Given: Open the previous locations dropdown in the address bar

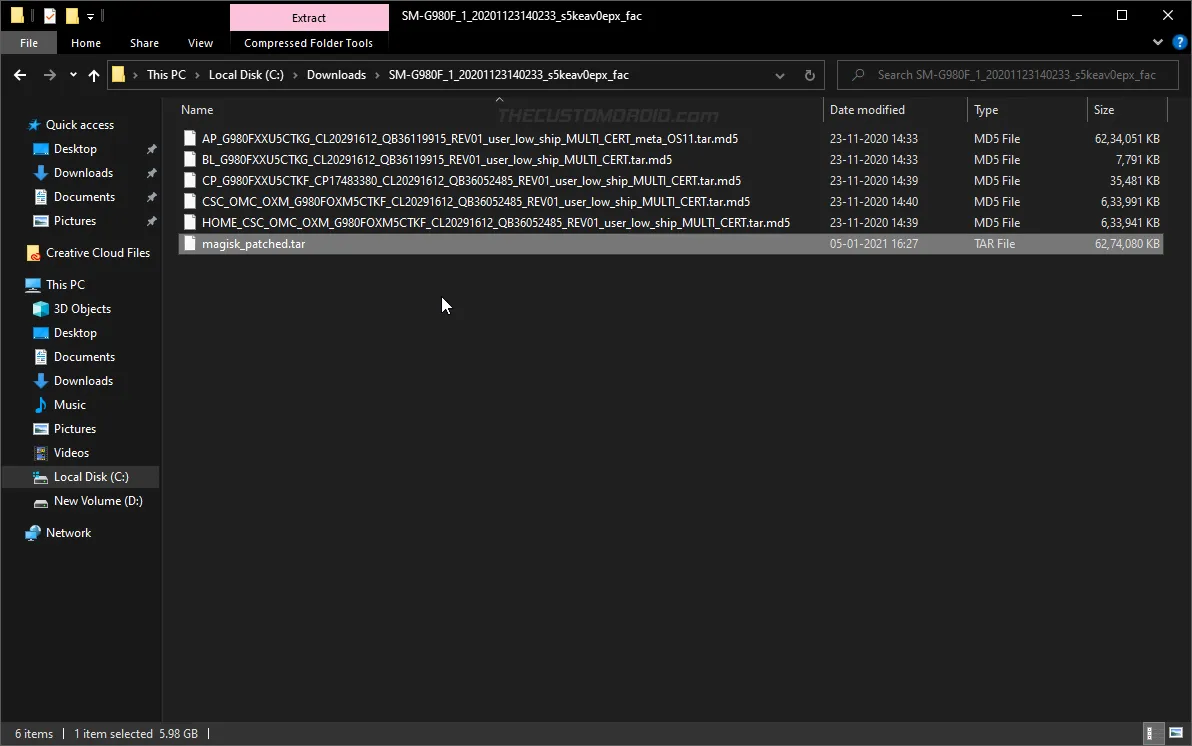Looking at the screenshot, I should tap(779, 75).
